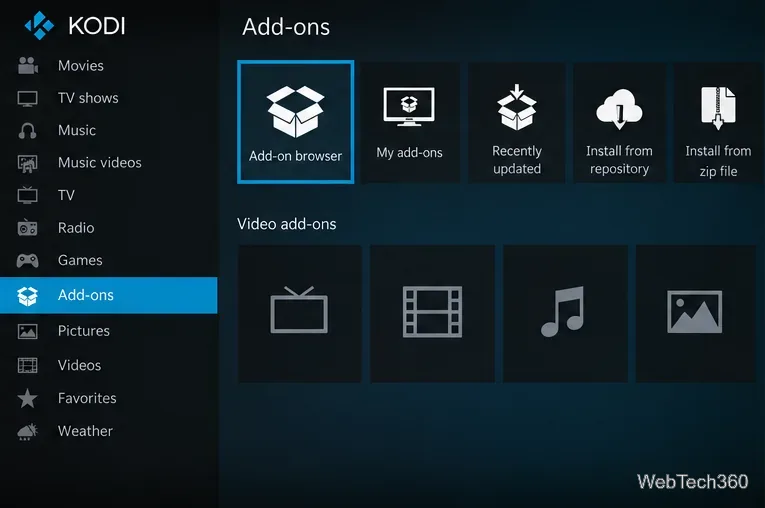The image size is (765, 508).
Task: Click the Kodi logo icon
Action: tap(39, 25)
